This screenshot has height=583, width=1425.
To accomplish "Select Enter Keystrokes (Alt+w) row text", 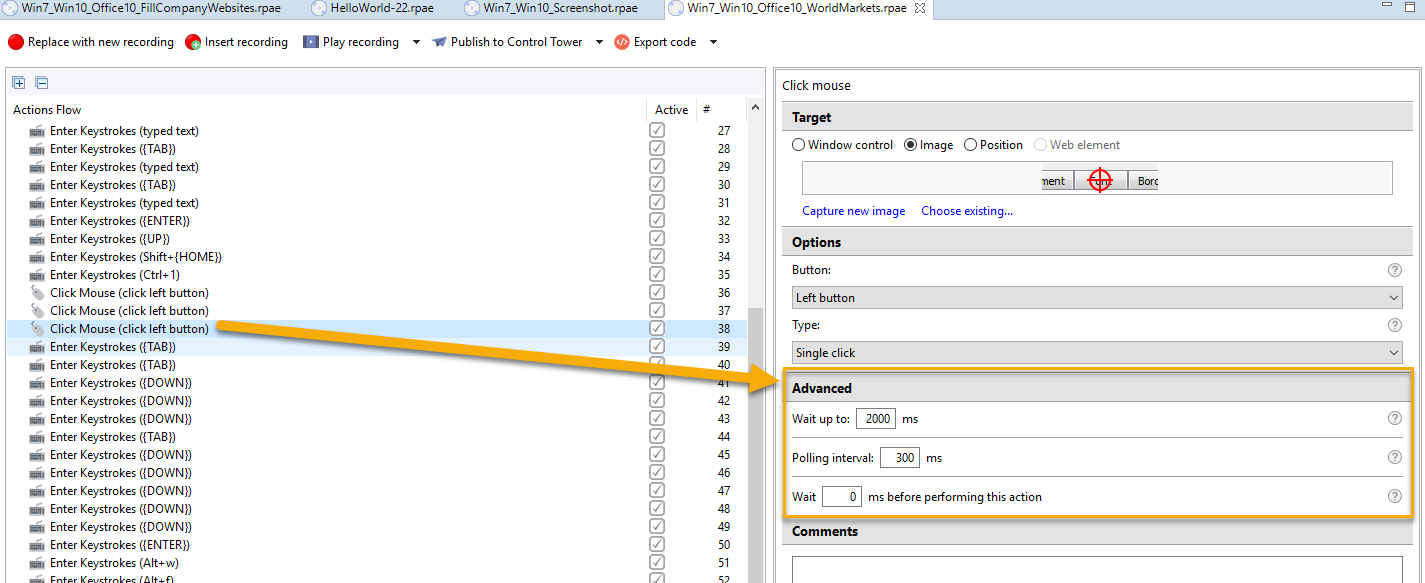I will coord(114,563).
